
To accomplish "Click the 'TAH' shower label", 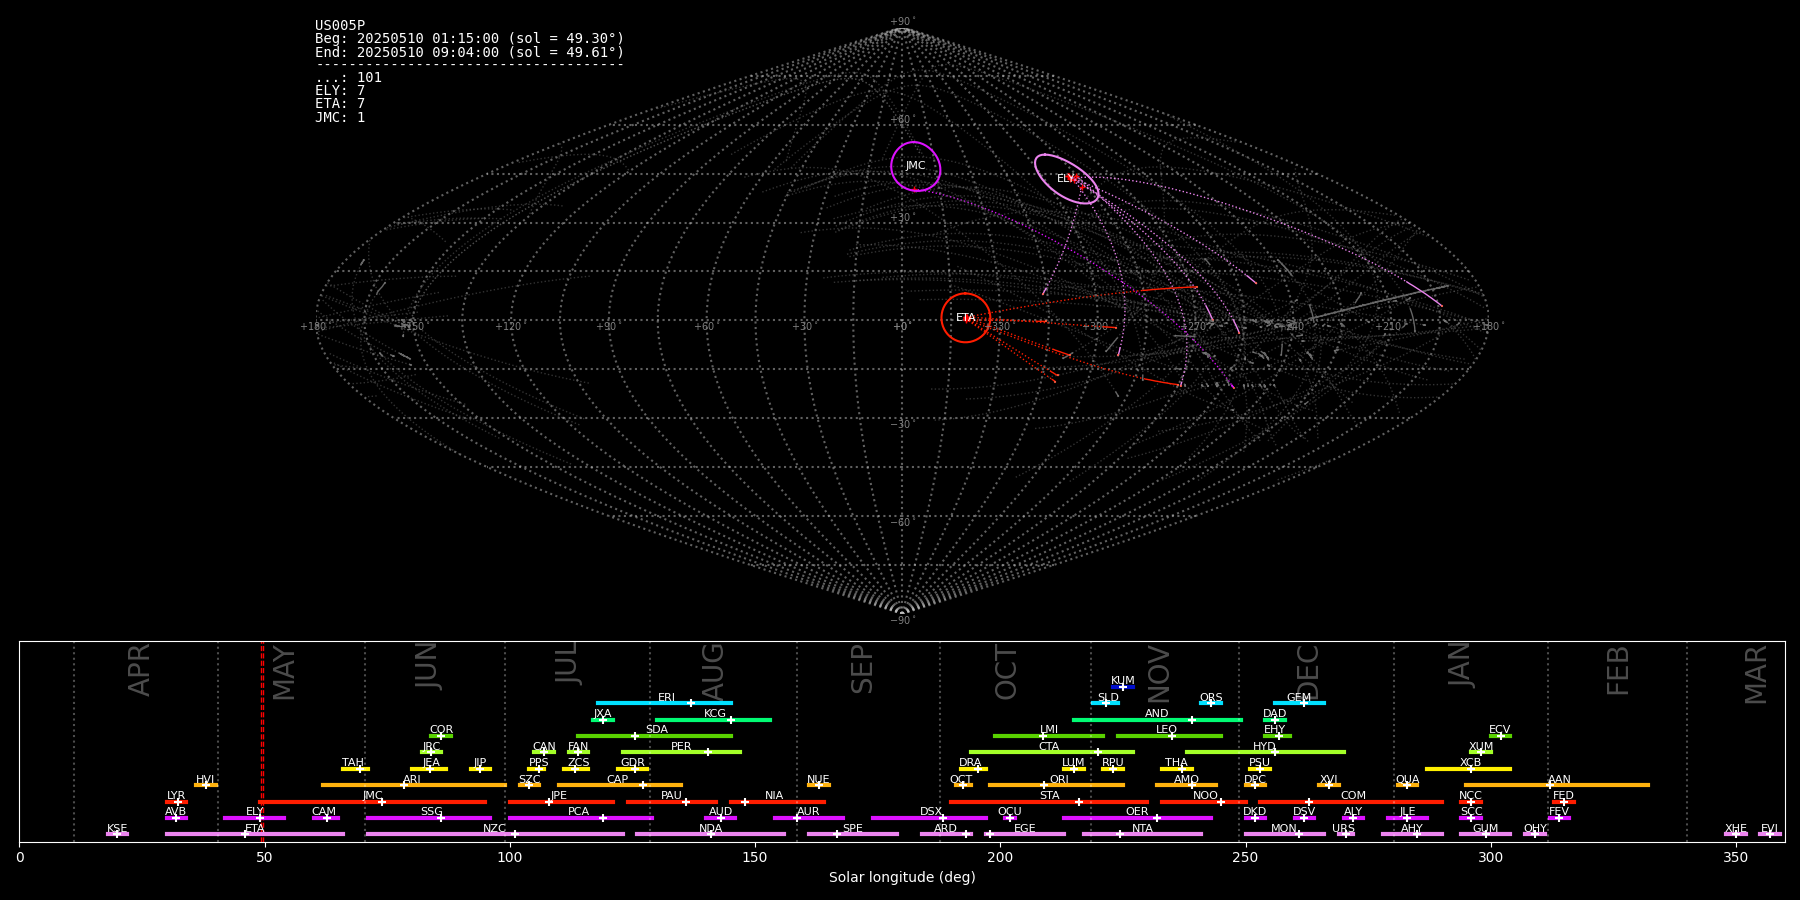I will pos(353,762).
